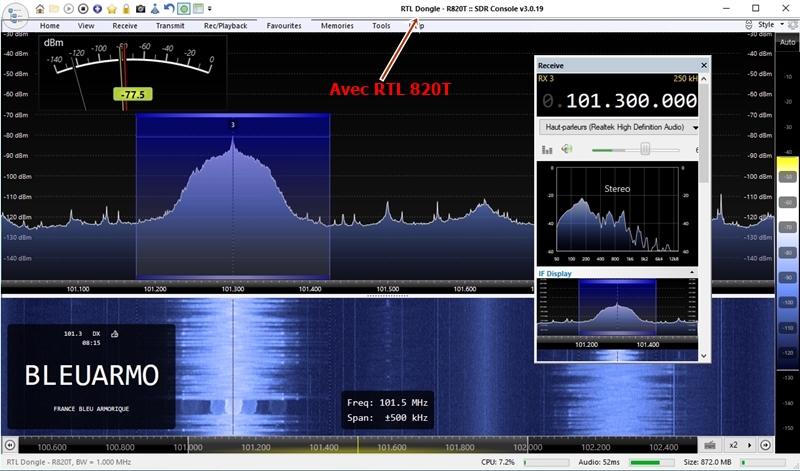Open the round application menu button
This screenshot has width=800, height=471.
(x=15, y=15)
